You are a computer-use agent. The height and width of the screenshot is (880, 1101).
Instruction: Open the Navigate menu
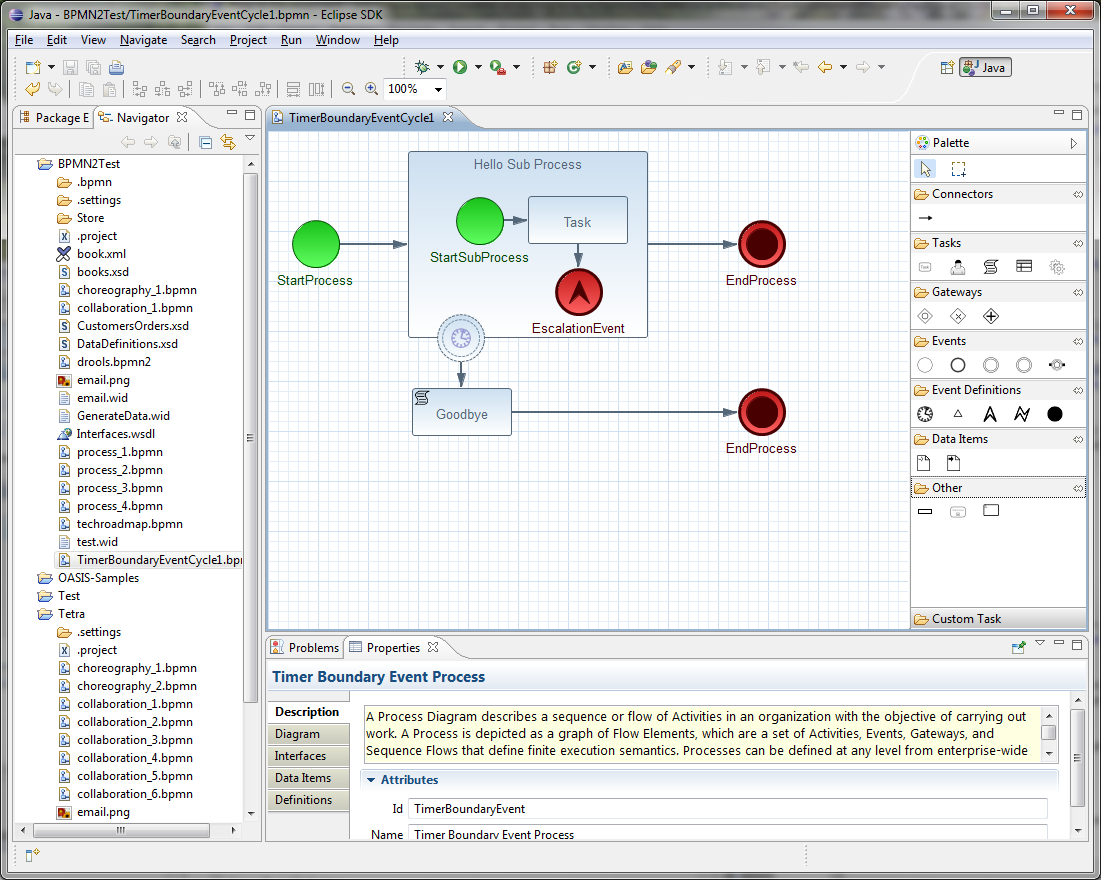(x=143, y=40)
